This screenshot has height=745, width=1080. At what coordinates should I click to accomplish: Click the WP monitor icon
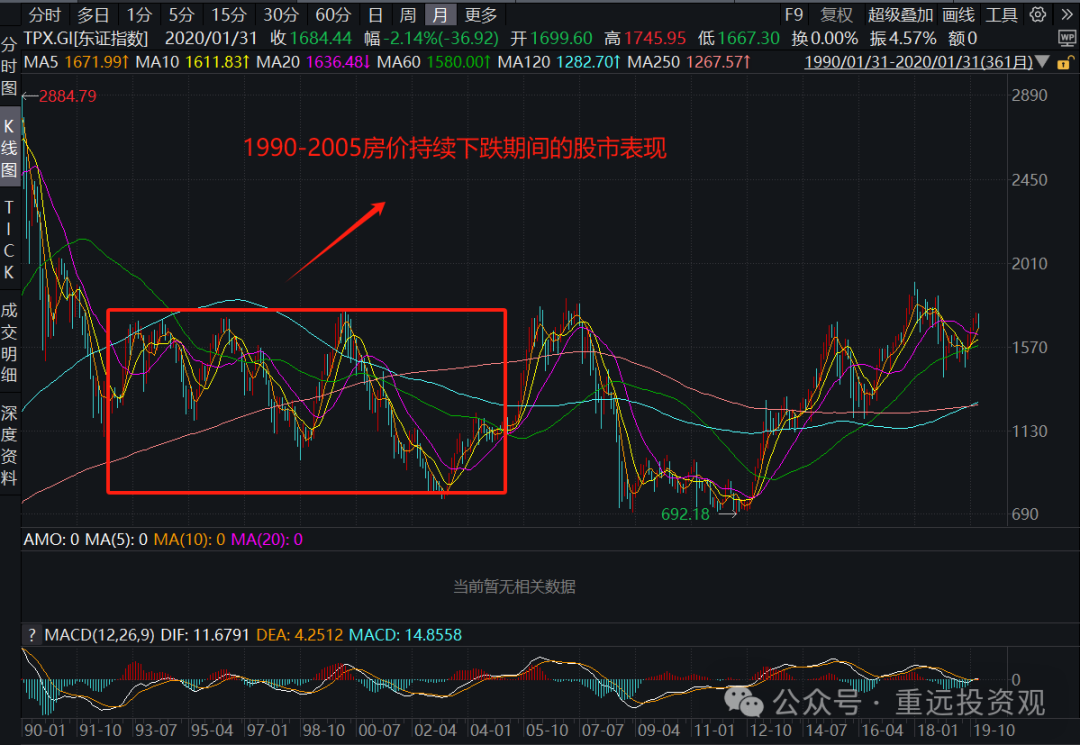1067,38
